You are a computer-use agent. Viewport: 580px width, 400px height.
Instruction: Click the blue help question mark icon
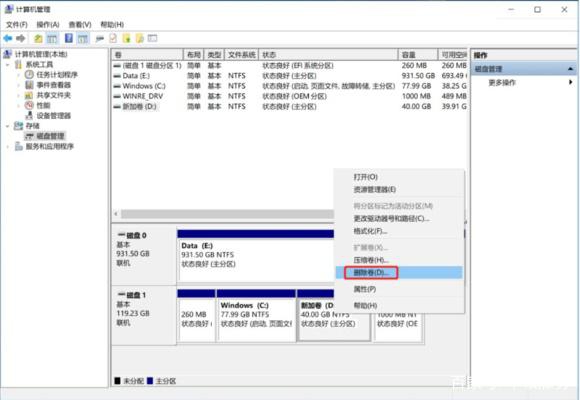(x=69, y=38)
